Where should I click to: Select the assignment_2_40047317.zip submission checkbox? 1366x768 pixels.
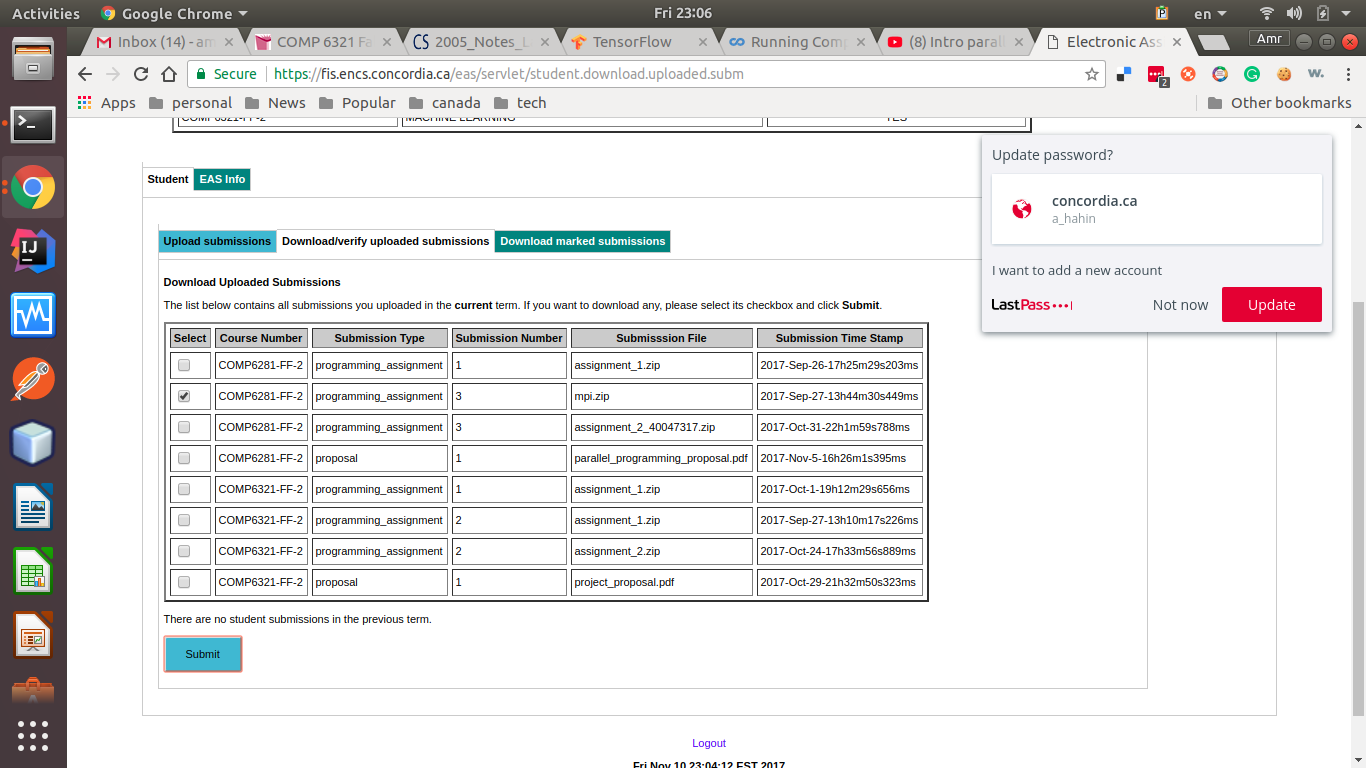[x=184, y=427]
